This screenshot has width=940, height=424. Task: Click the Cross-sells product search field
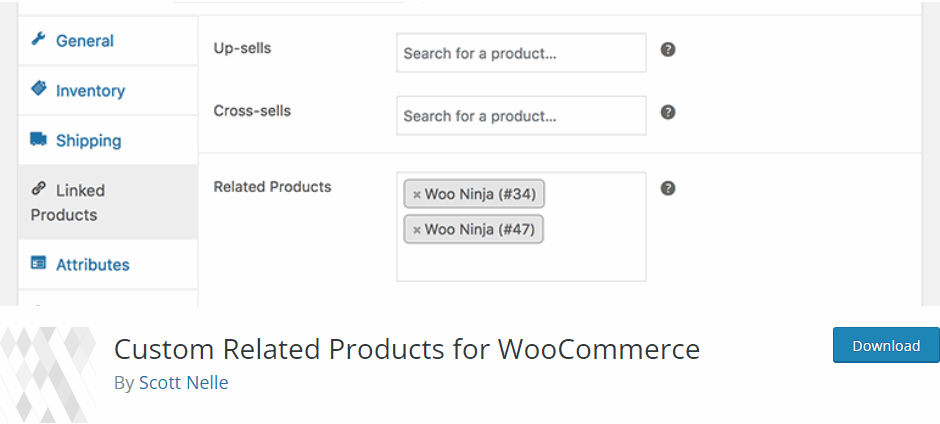[x=521, y=115]
